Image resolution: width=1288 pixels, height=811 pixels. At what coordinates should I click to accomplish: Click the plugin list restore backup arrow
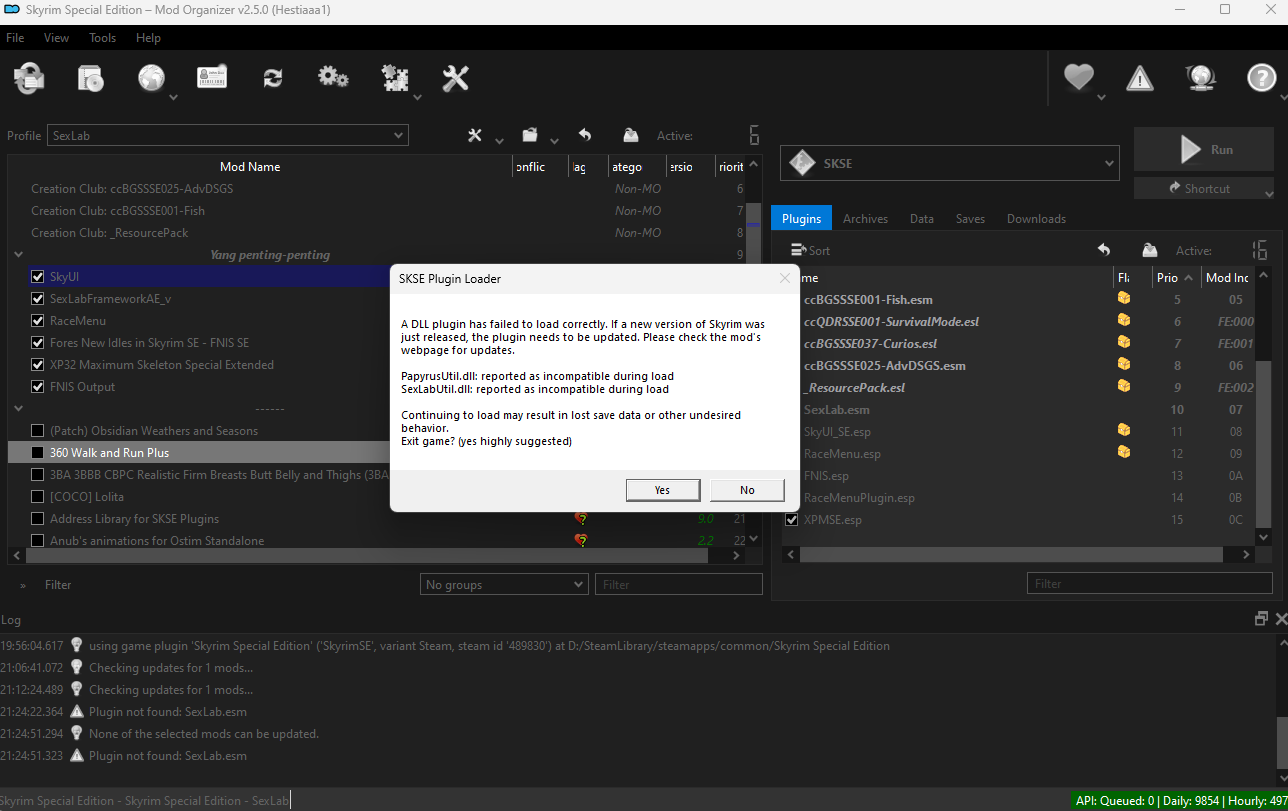pos(1104,250)
